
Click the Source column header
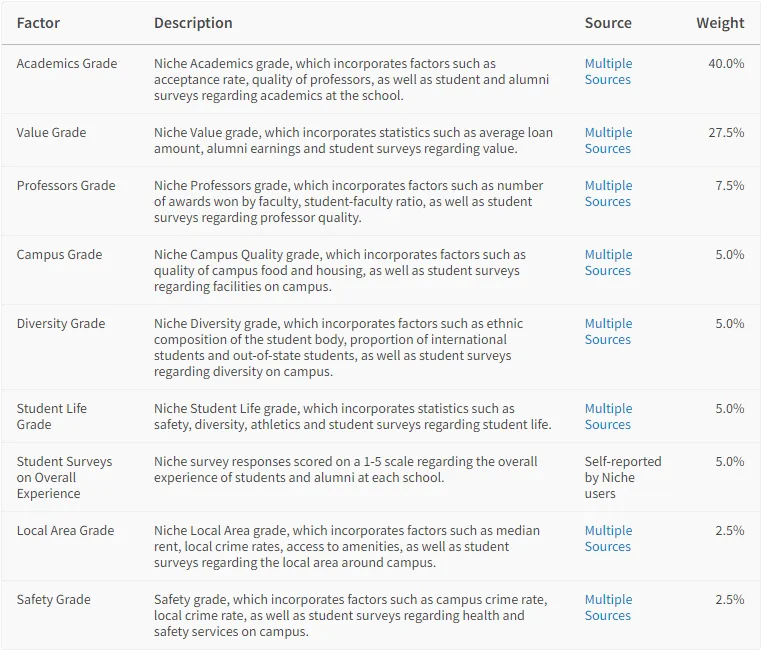608,23
